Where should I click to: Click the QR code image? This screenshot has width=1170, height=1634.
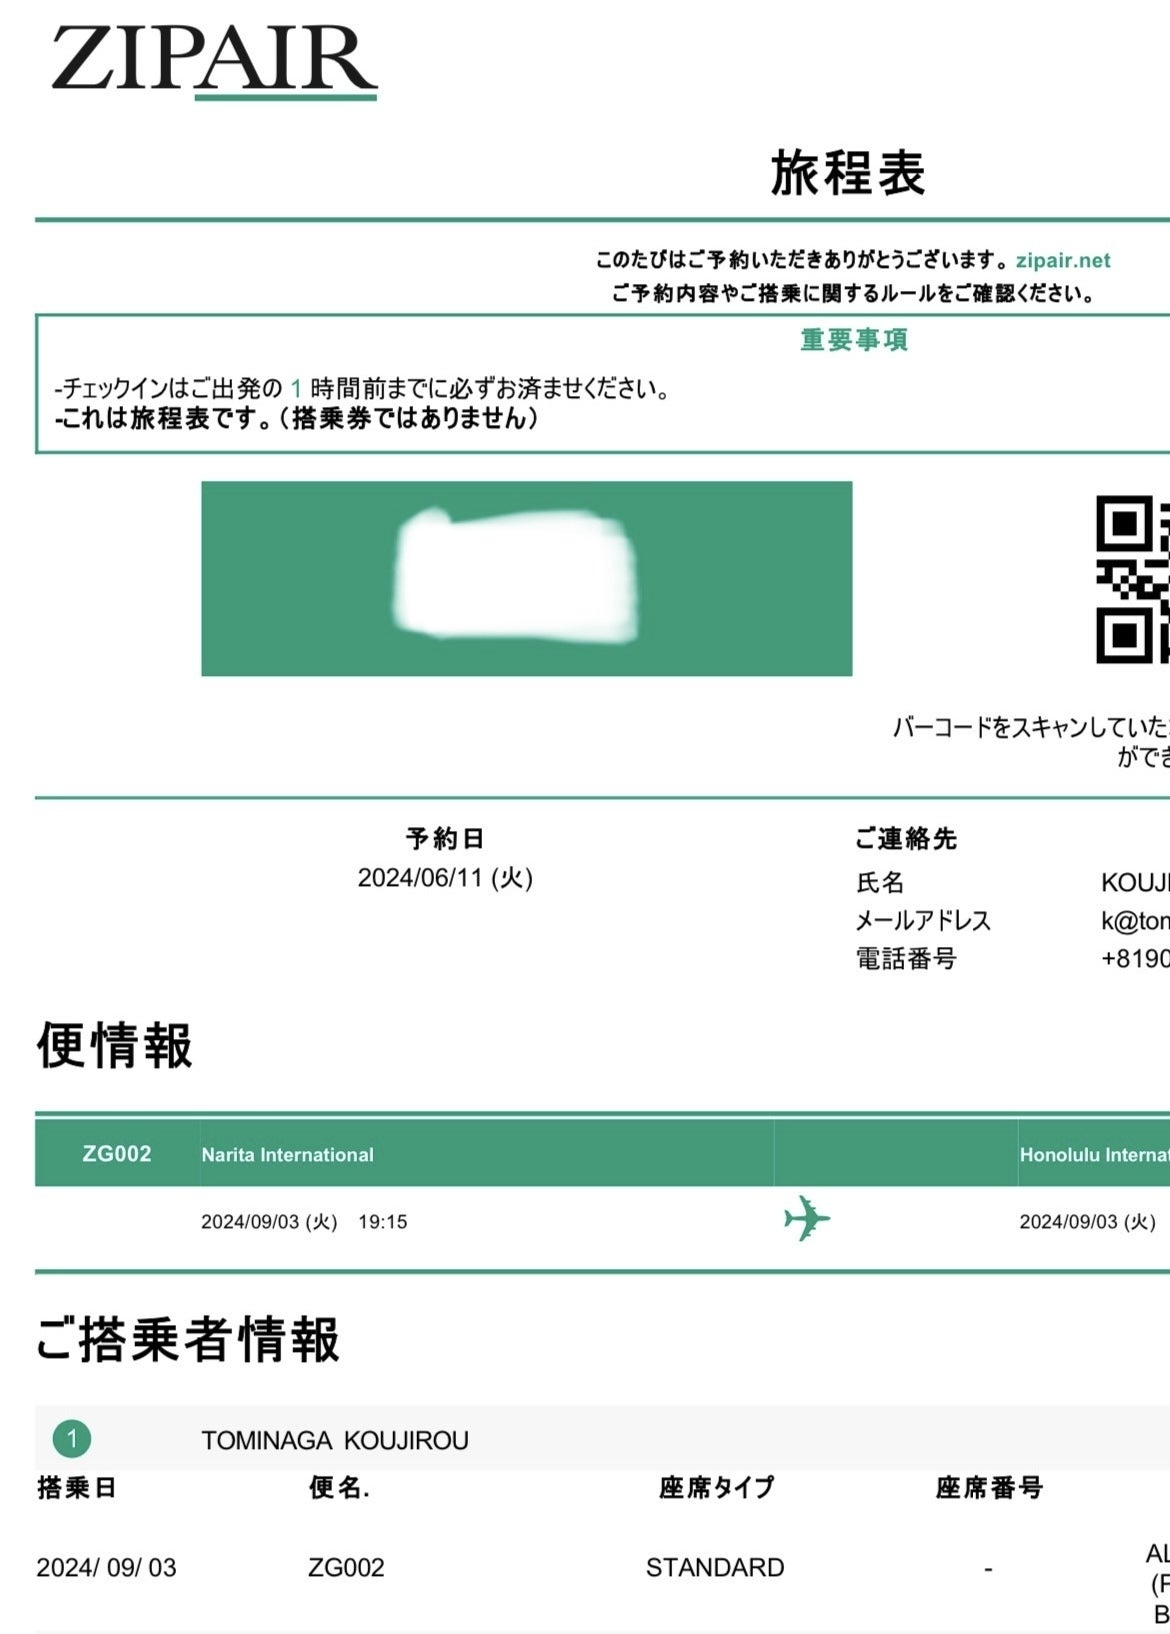[1133, 580]
